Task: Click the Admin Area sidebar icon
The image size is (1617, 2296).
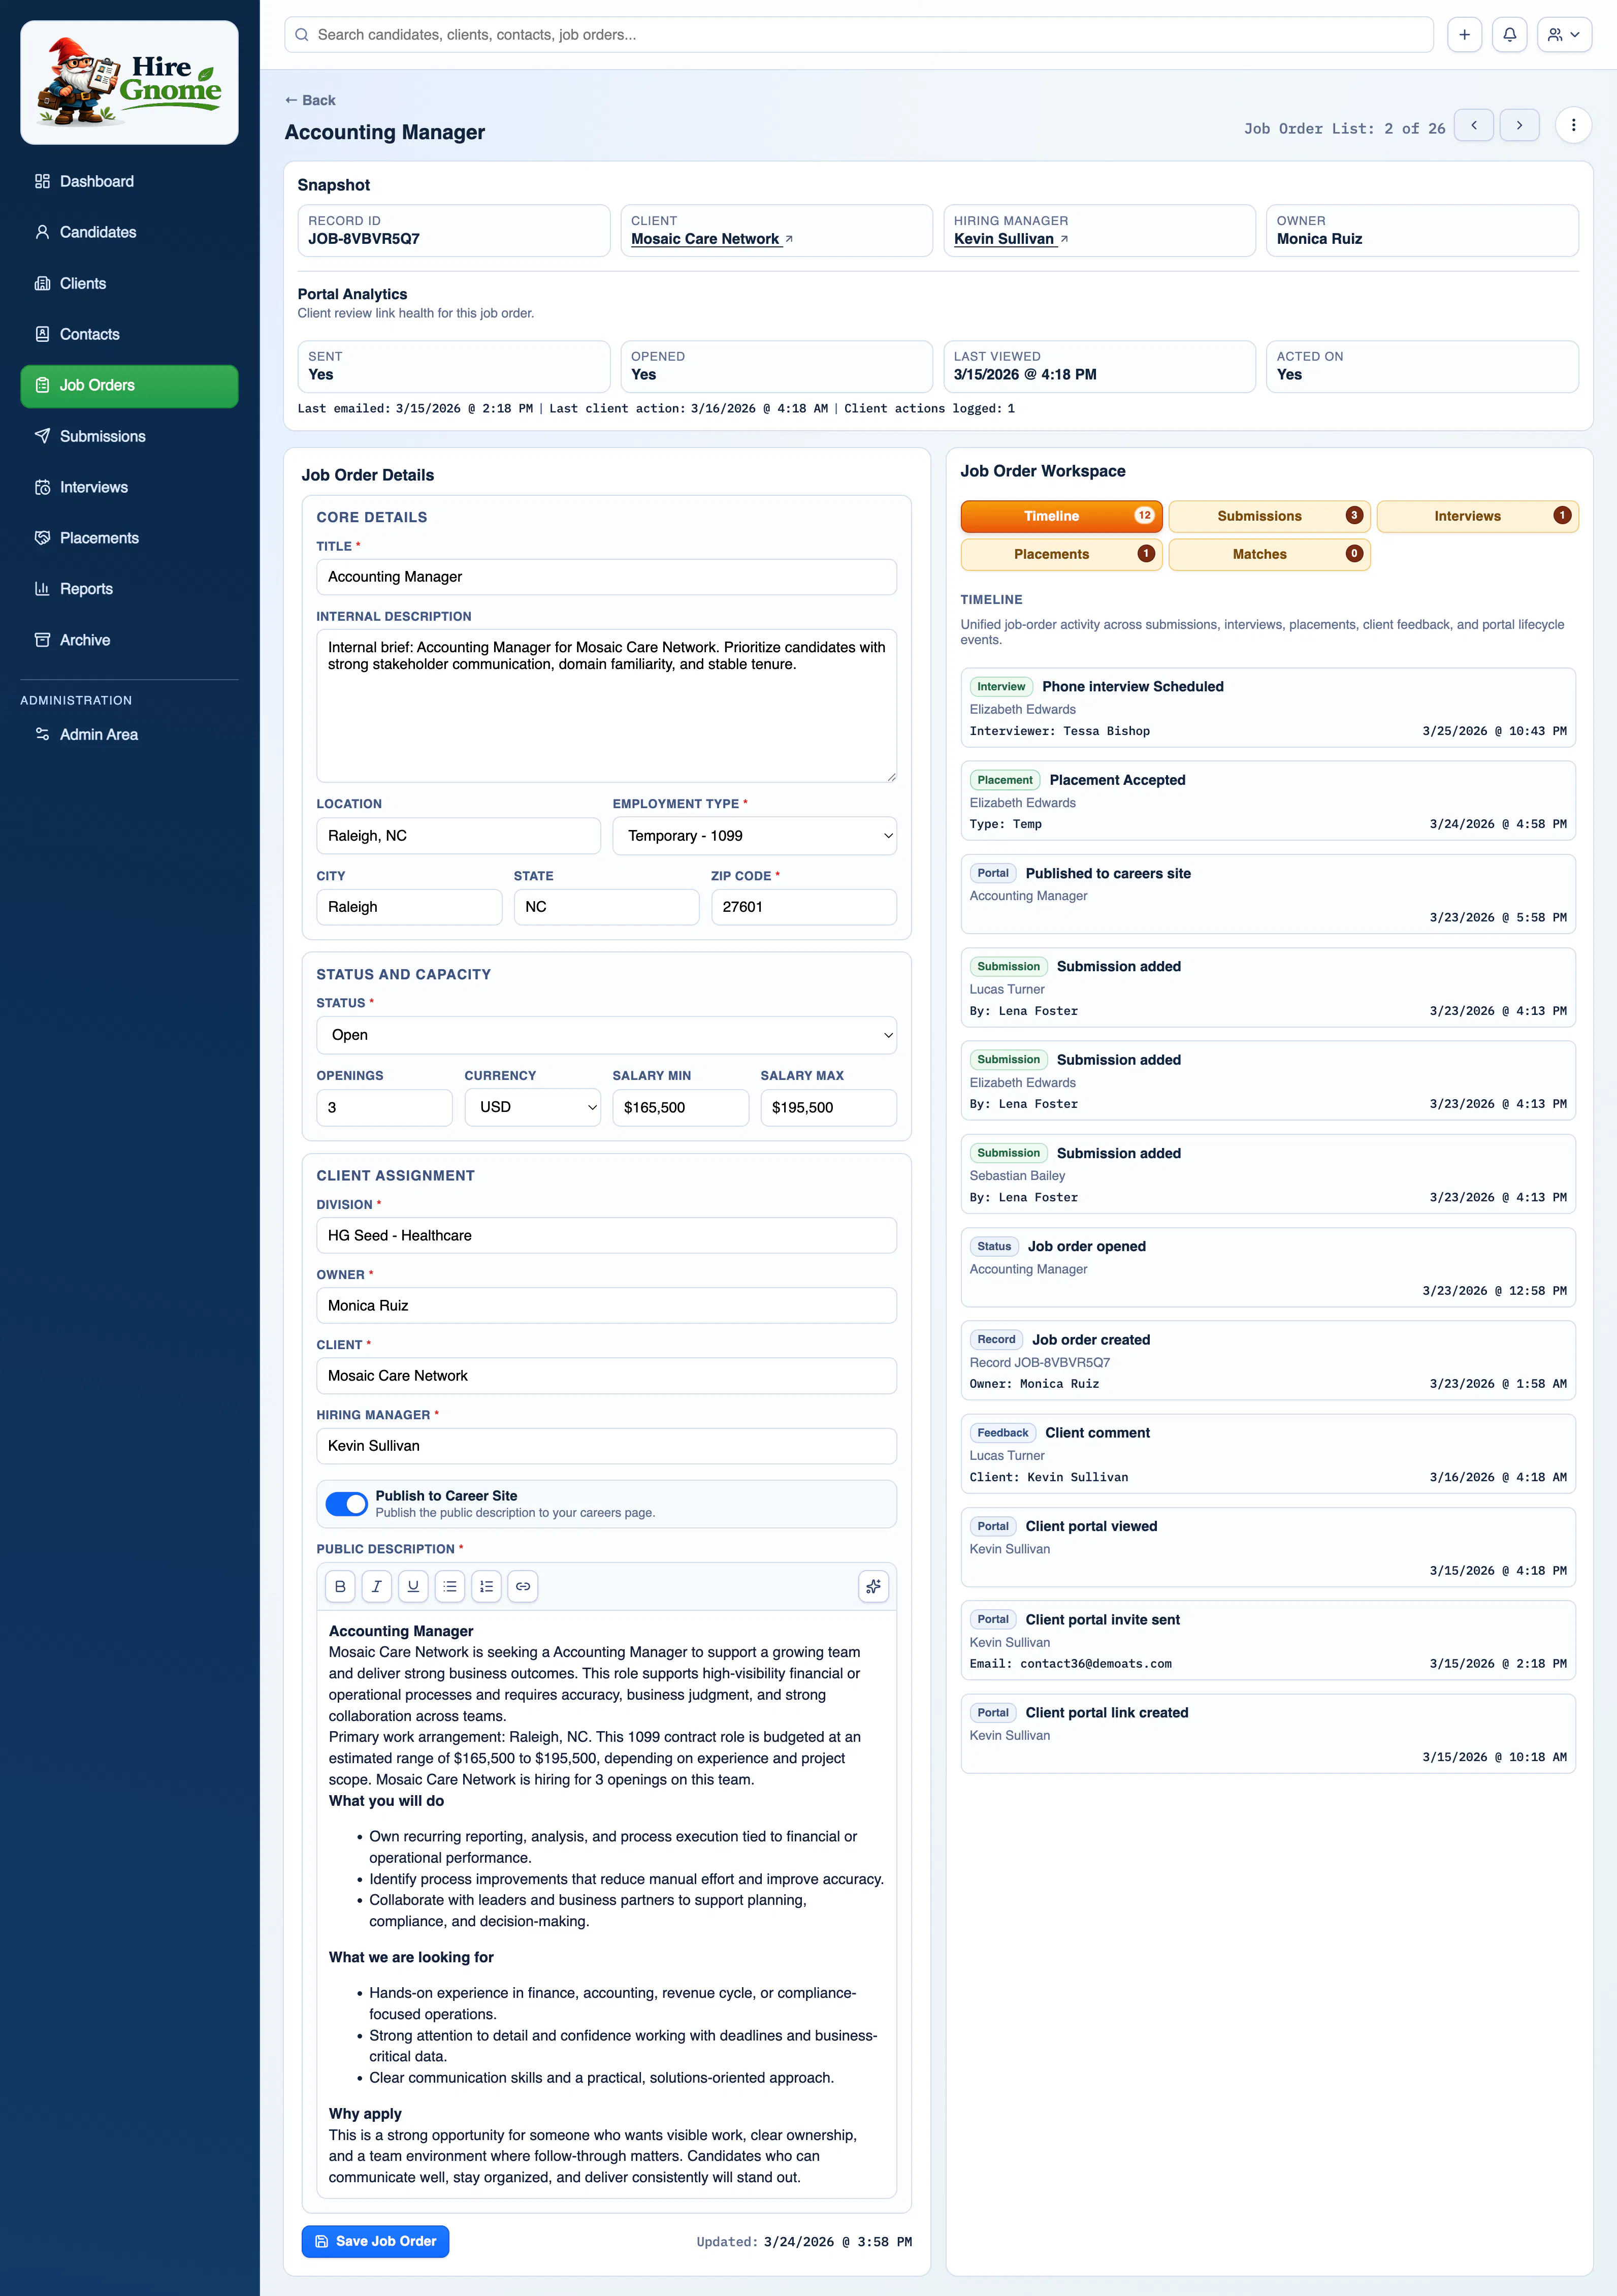Action: click(42, 734)
